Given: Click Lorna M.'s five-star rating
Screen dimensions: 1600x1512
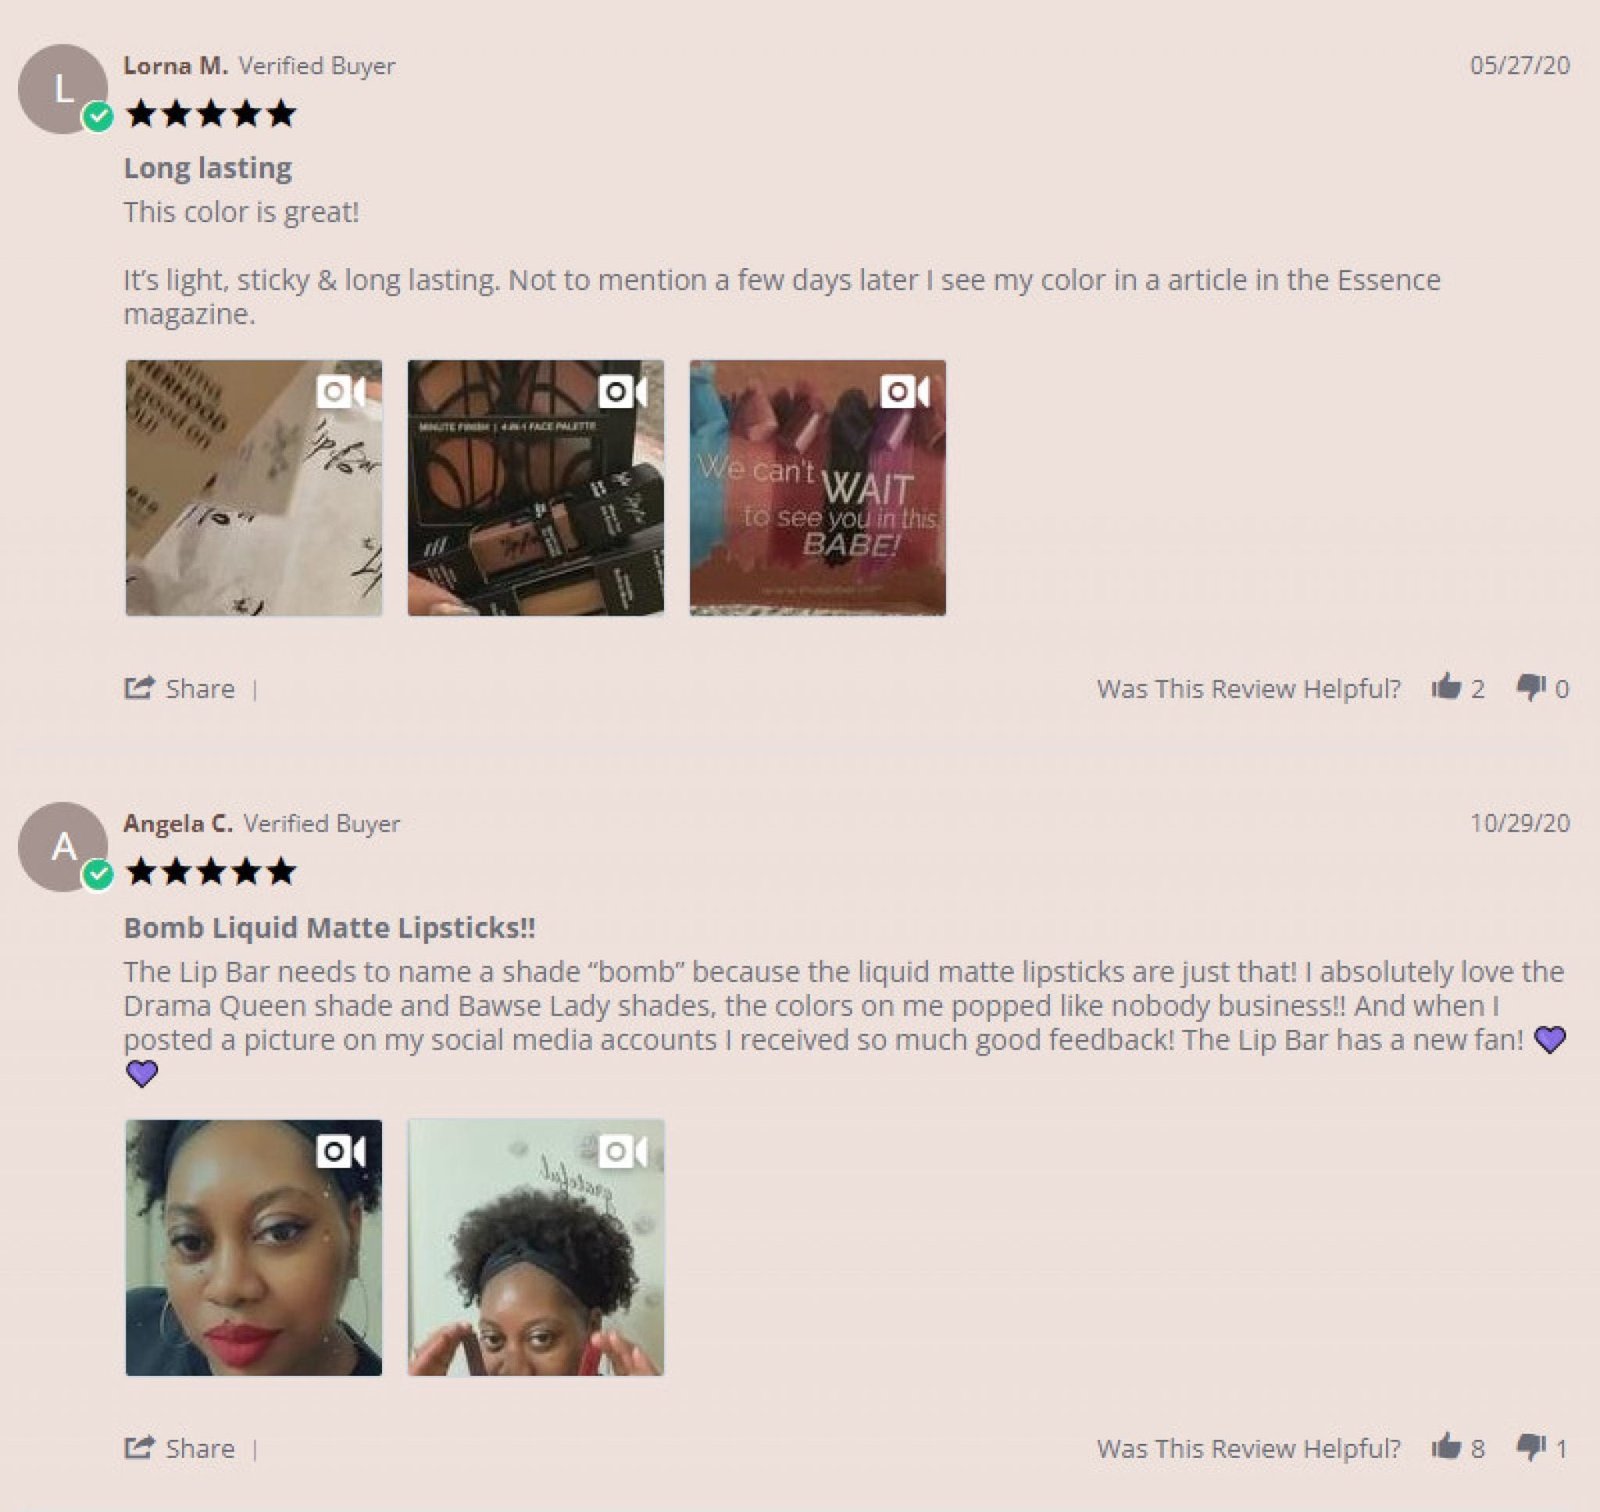Looking at the screenshot, I should coord(212,114).
